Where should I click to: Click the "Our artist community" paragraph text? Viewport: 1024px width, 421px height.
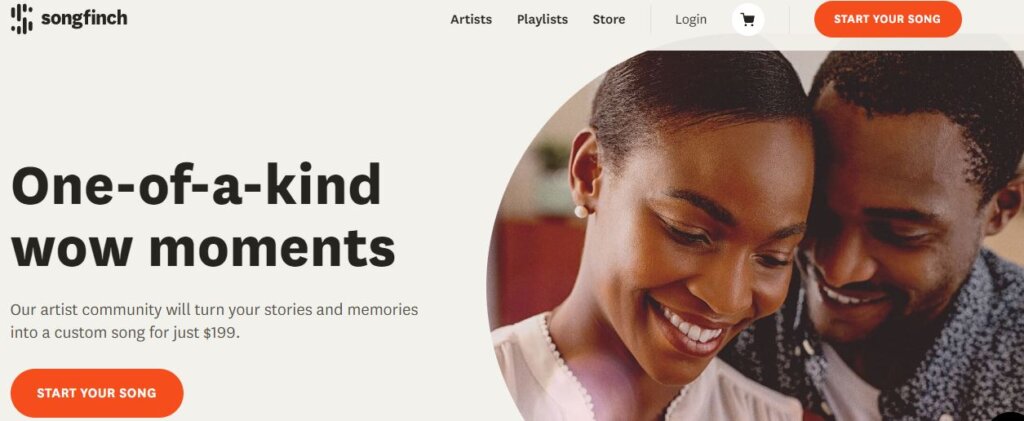214,320
